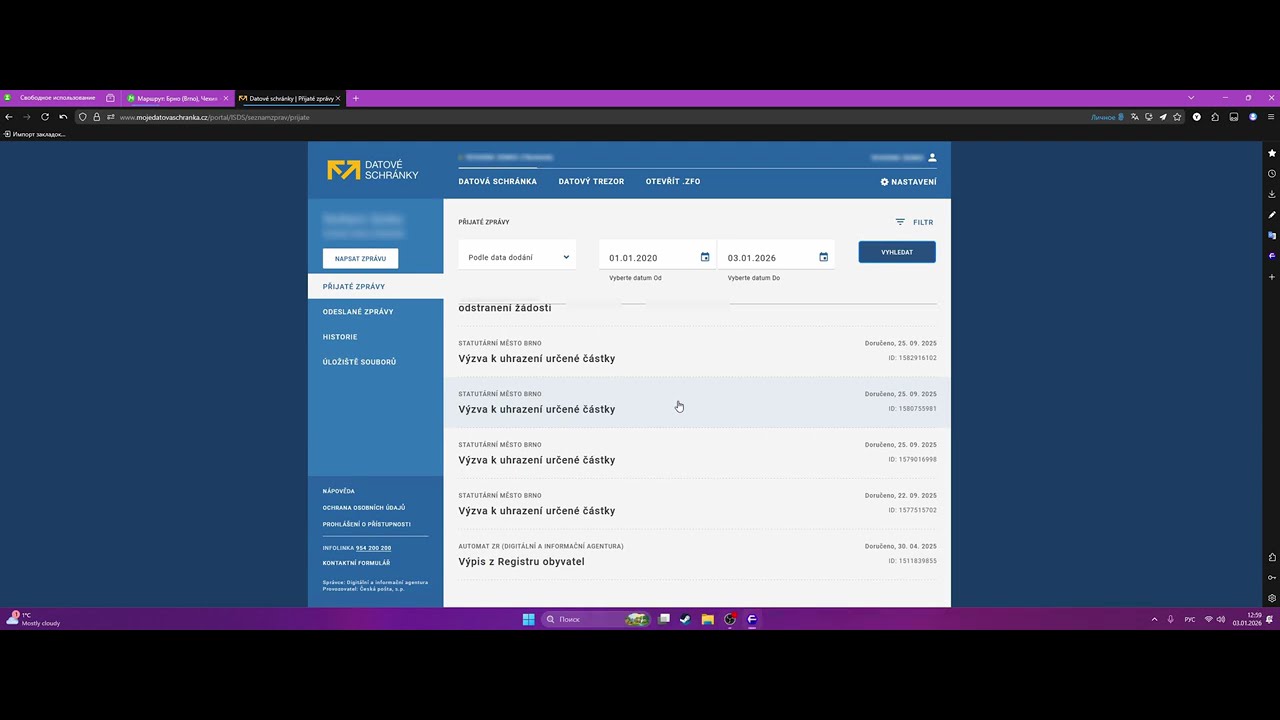The image size is (1280, 720).
Task: Open Windows Start menu
Action: pos(529,619)
